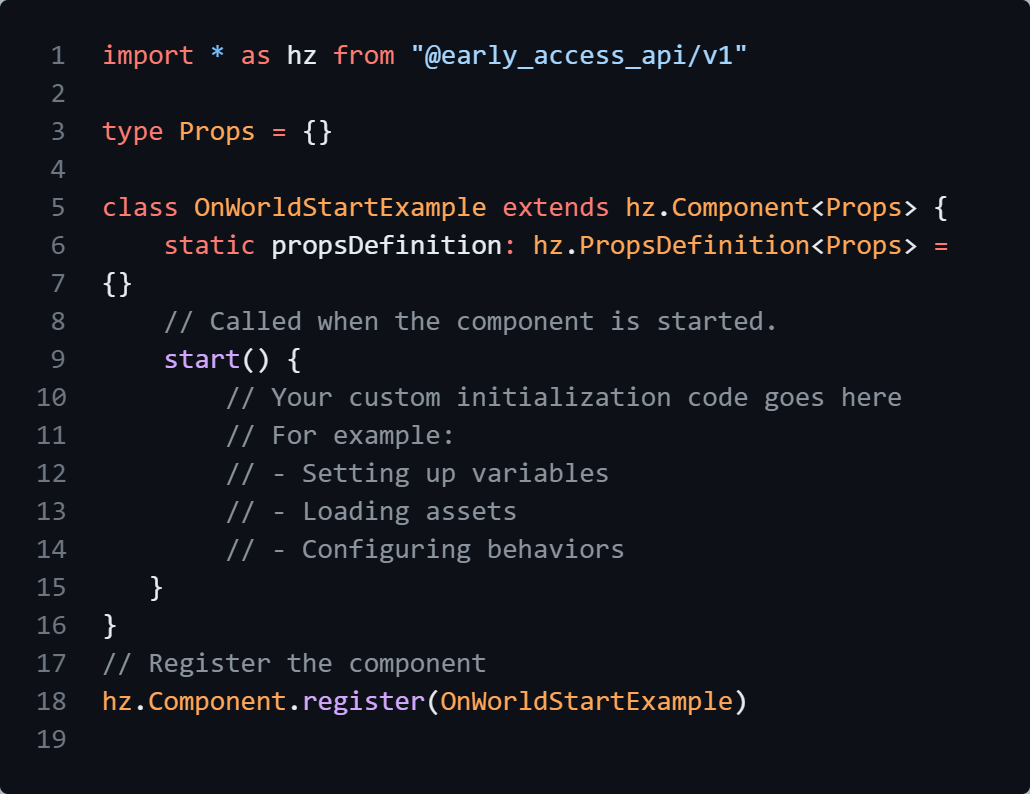
Task: Click line number 19 in the gutter
Action: [x=51, y=739]
